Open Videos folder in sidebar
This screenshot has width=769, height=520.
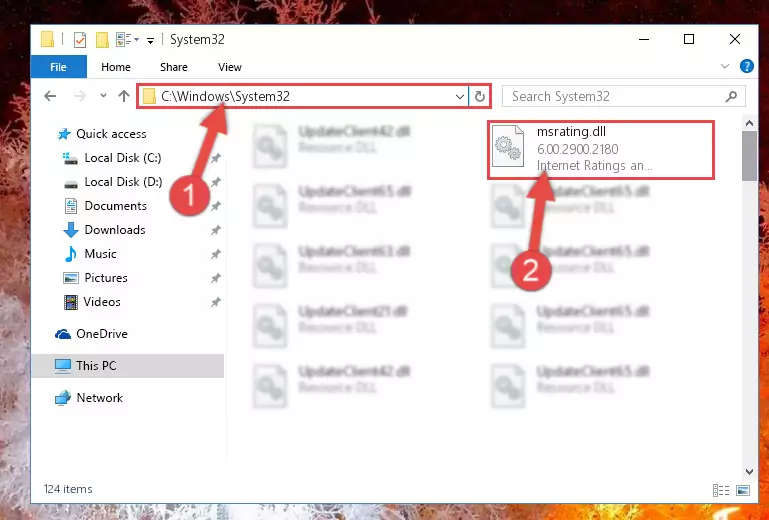102,302
